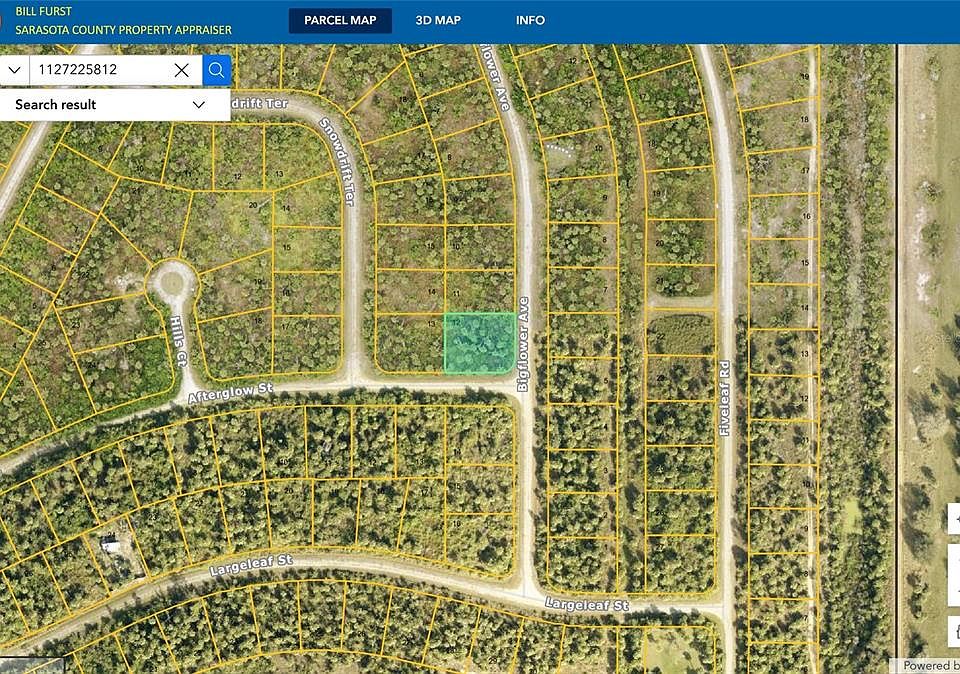
Task: Expand the Search result panel
Action: tap(198, 104)
